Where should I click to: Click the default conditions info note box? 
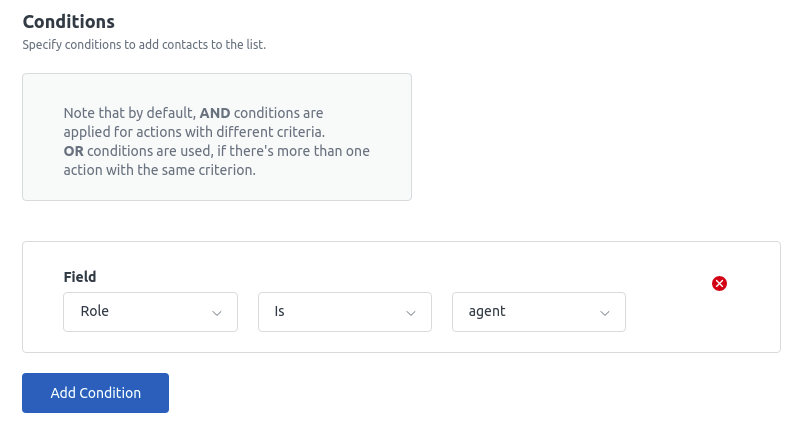click(217, 137)
